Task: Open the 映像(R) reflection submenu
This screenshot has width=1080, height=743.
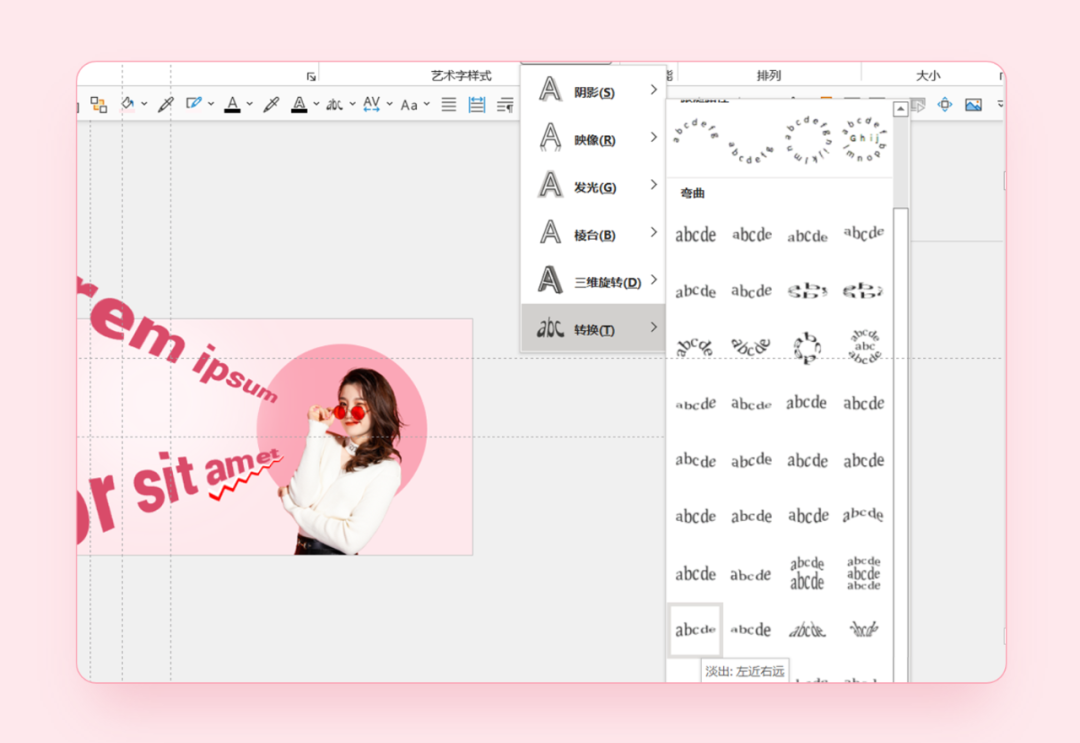Action: [594, 140]
